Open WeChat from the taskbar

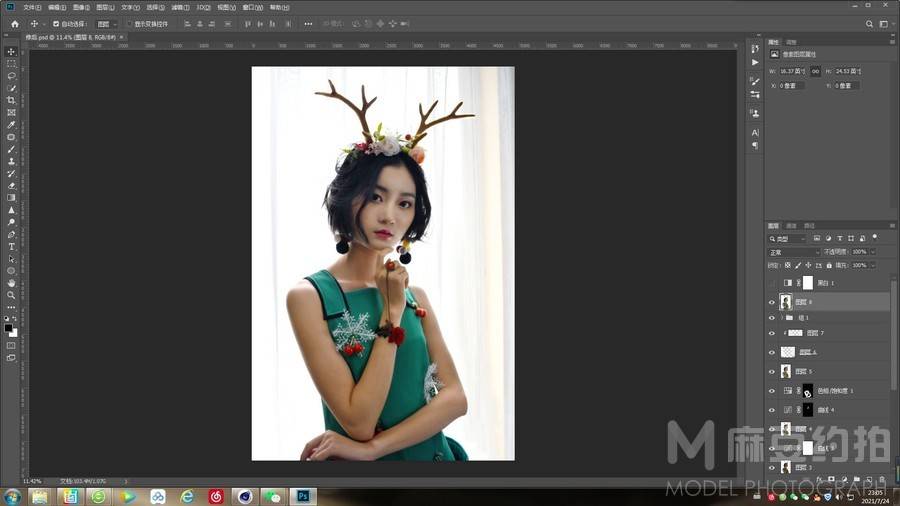tap(273, 496)
